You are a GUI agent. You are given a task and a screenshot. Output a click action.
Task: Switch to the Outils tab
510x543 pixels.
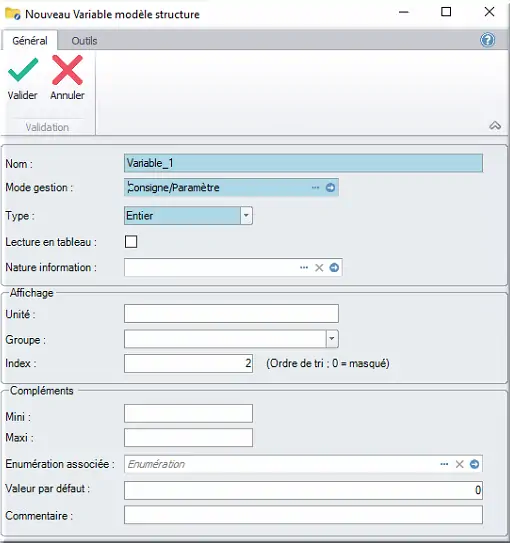coord(84,41)
